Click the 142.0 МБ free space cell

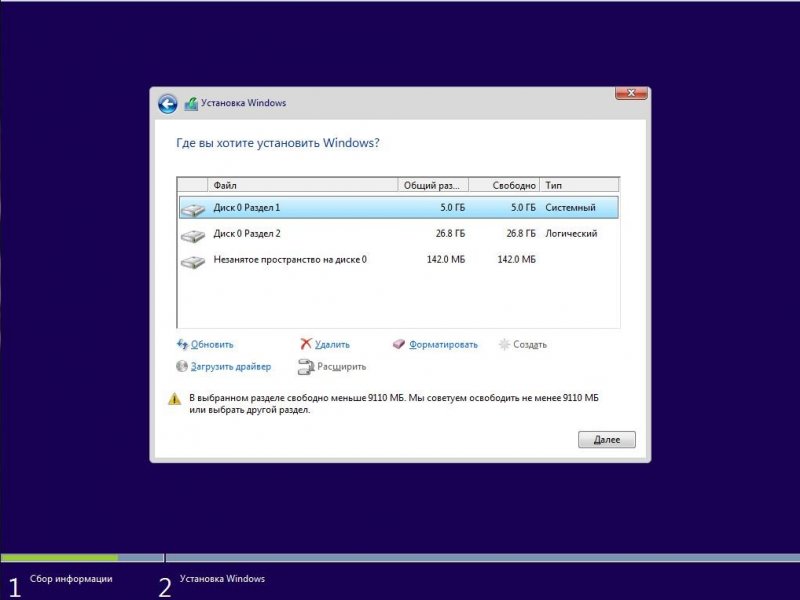[x=516, y=260]
